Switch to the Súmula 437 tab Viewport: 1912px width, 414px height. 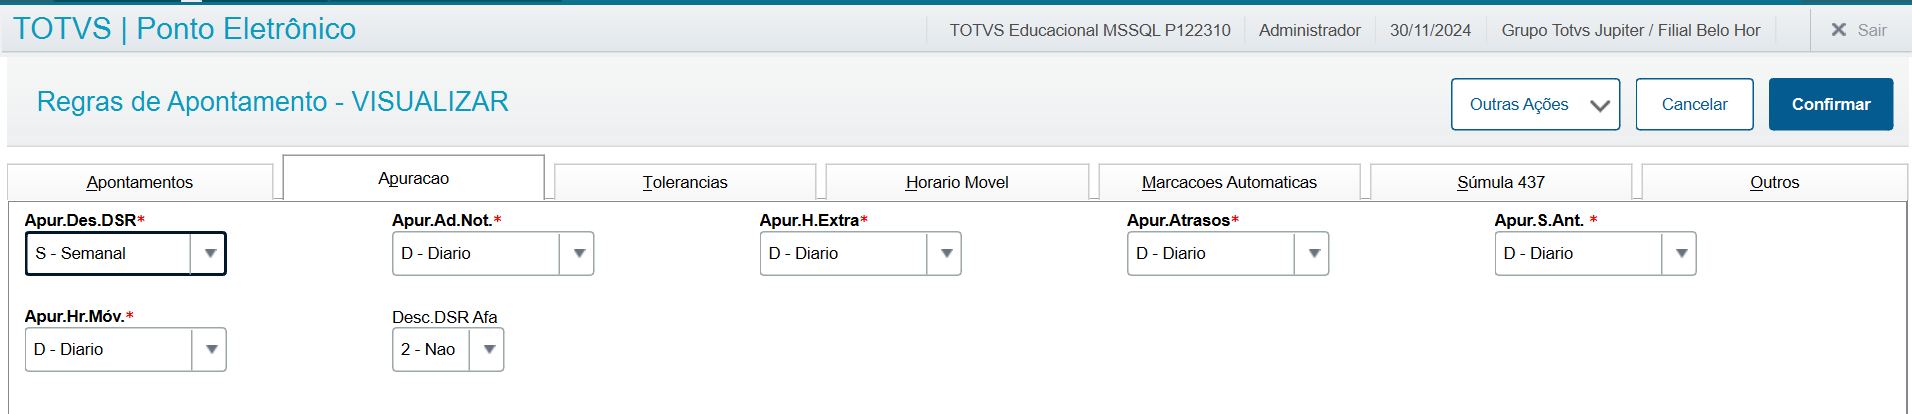1501,182
